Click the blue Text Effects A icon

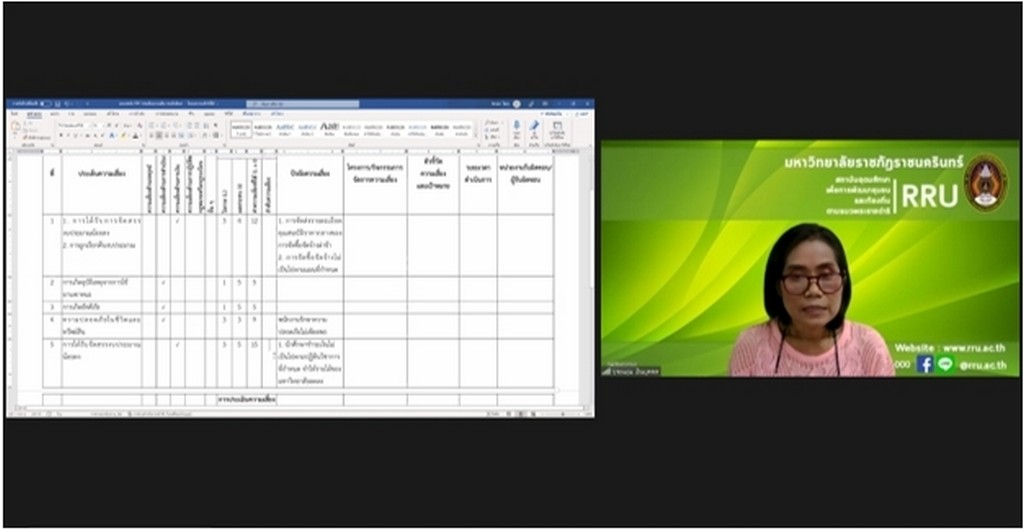click(x=112, y=135)
